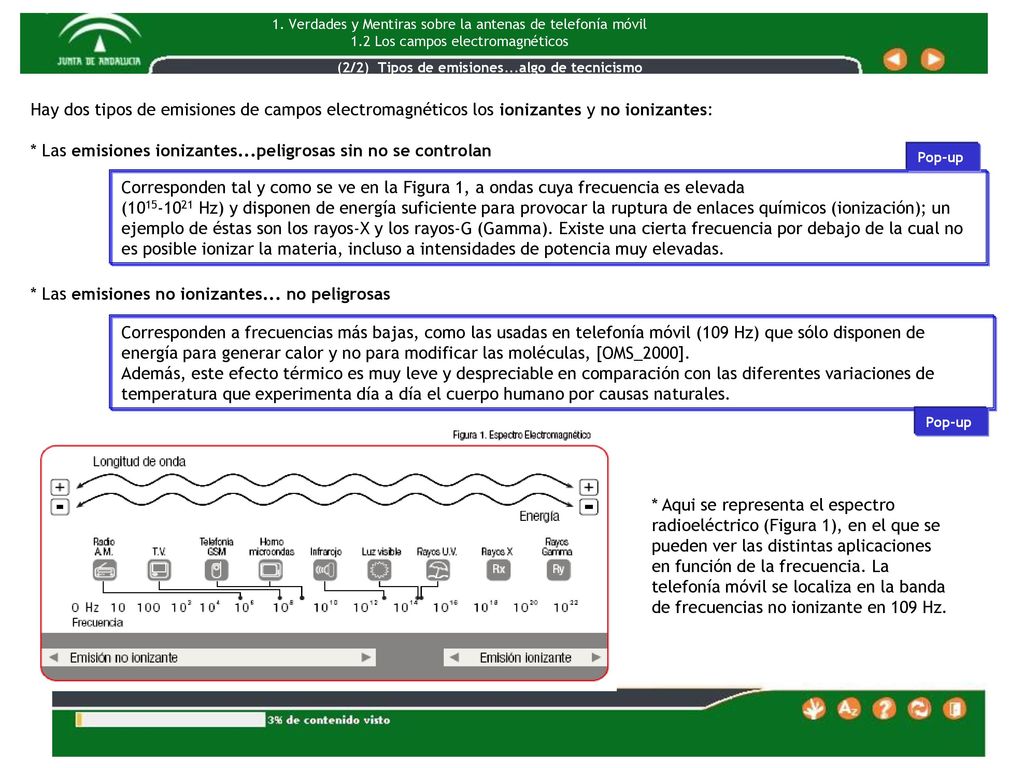This screenshot has height=768, width=1024.
Task: Click the refresh circular arrows icon
Action: click(x=920, y=709)
